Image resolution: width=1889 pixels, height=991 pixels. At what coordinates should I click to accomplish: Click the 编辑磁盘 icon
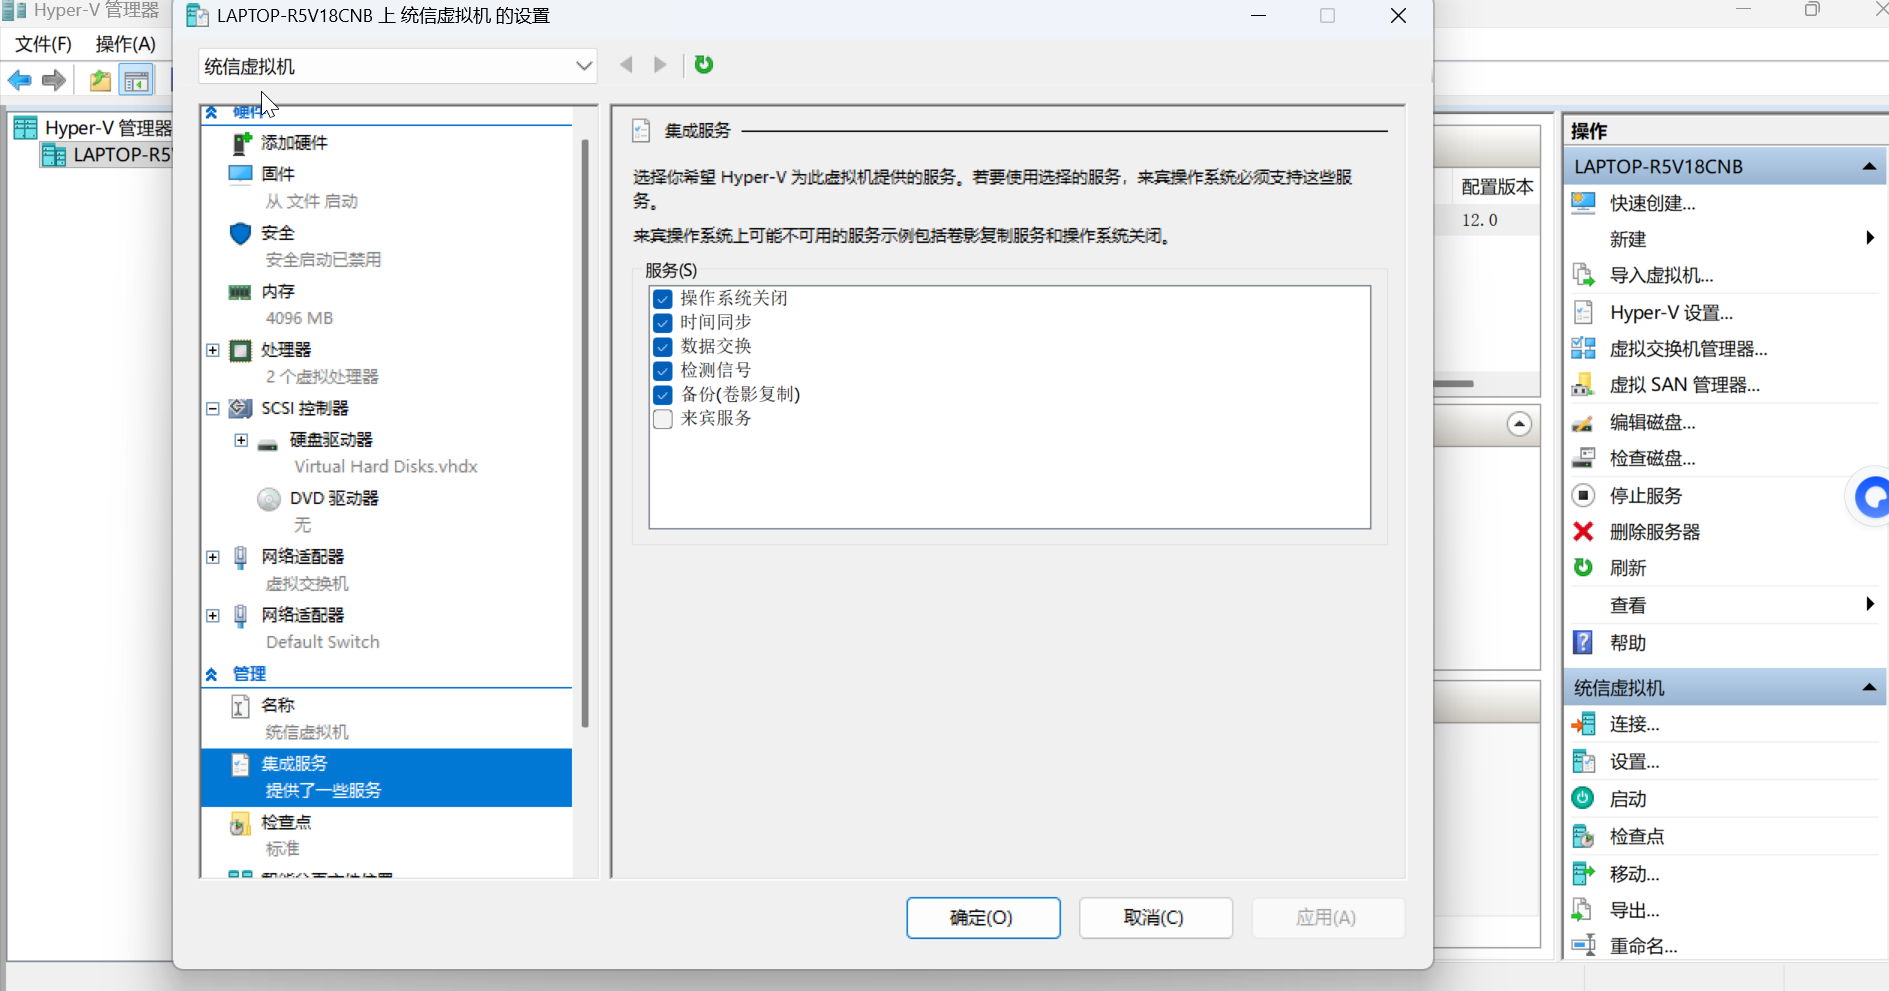(x=1583, y=423)
